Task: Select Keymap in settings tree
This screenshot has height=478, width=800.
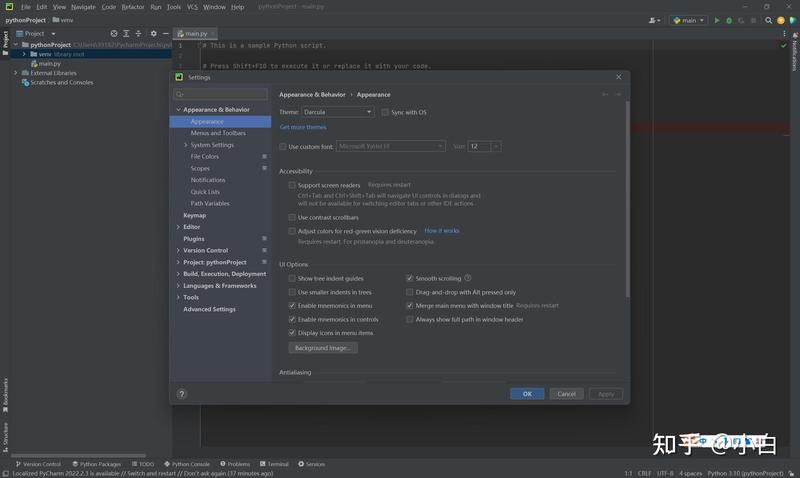Action: 194,215
